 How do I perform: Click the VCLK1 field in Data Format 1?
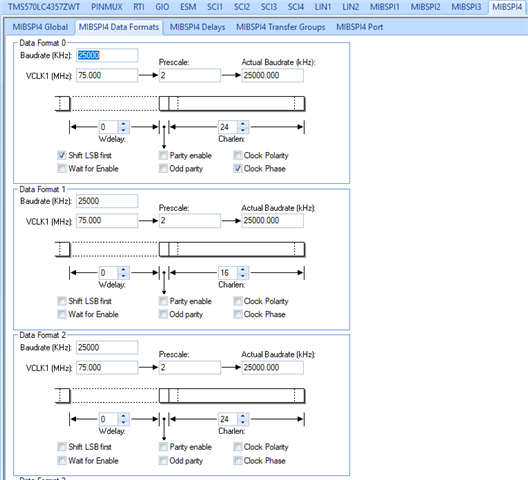coord(107,221)
